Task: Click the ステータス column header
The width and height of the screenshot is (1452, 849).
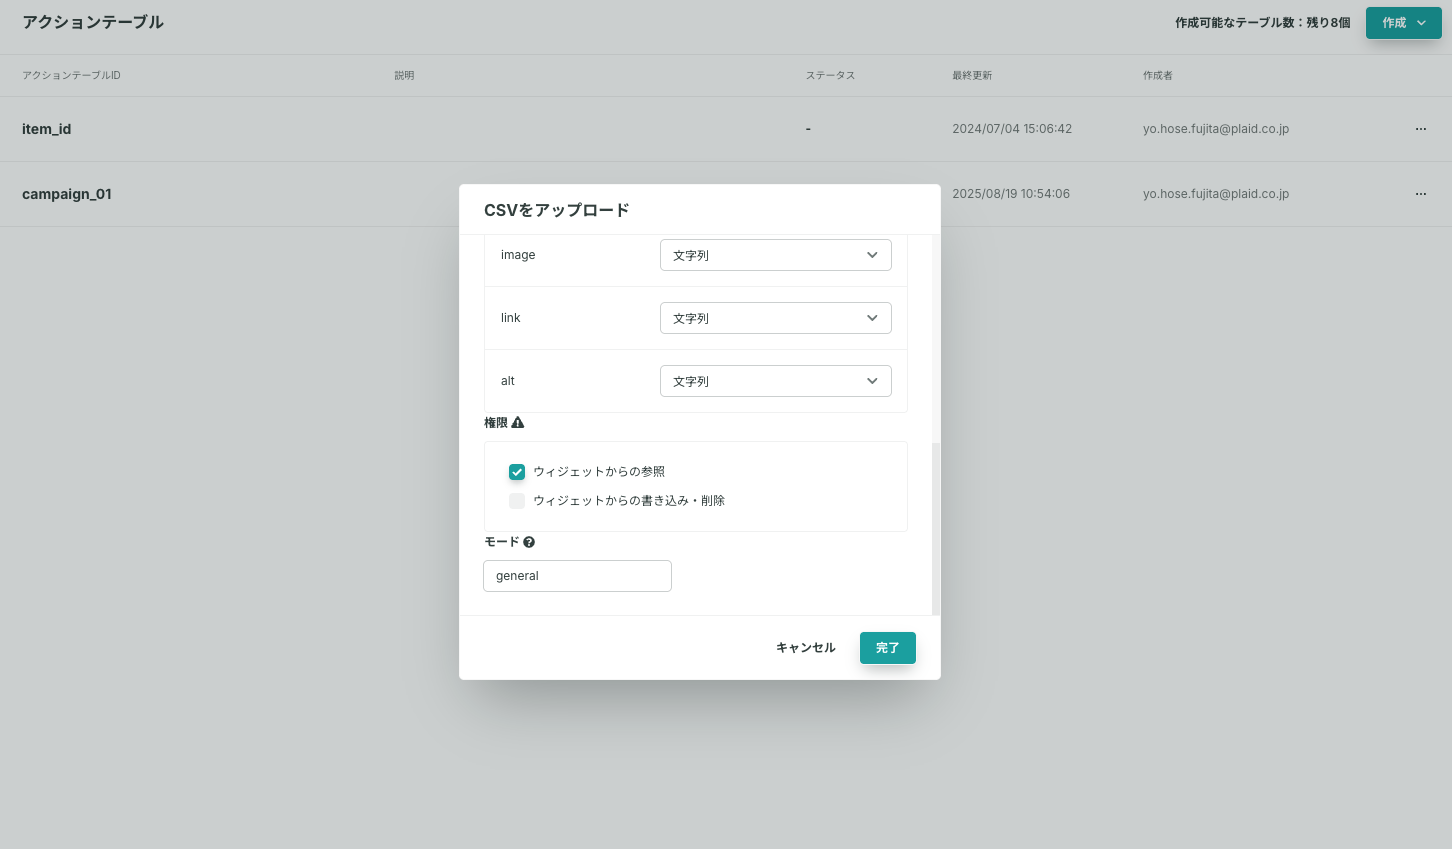Action: 830,76
